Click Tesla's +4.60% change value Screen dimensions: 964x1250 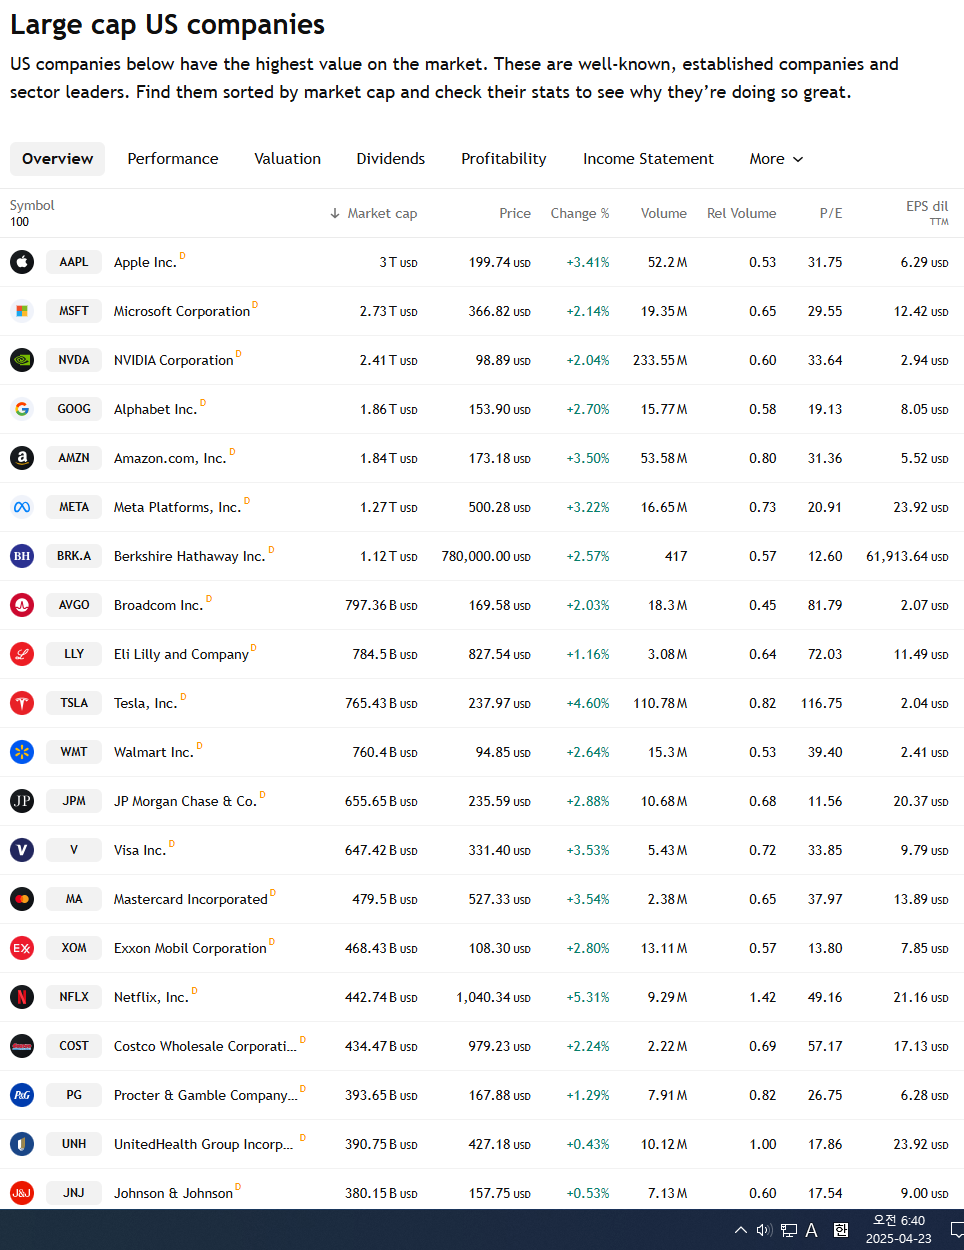[x=588, y=703]
